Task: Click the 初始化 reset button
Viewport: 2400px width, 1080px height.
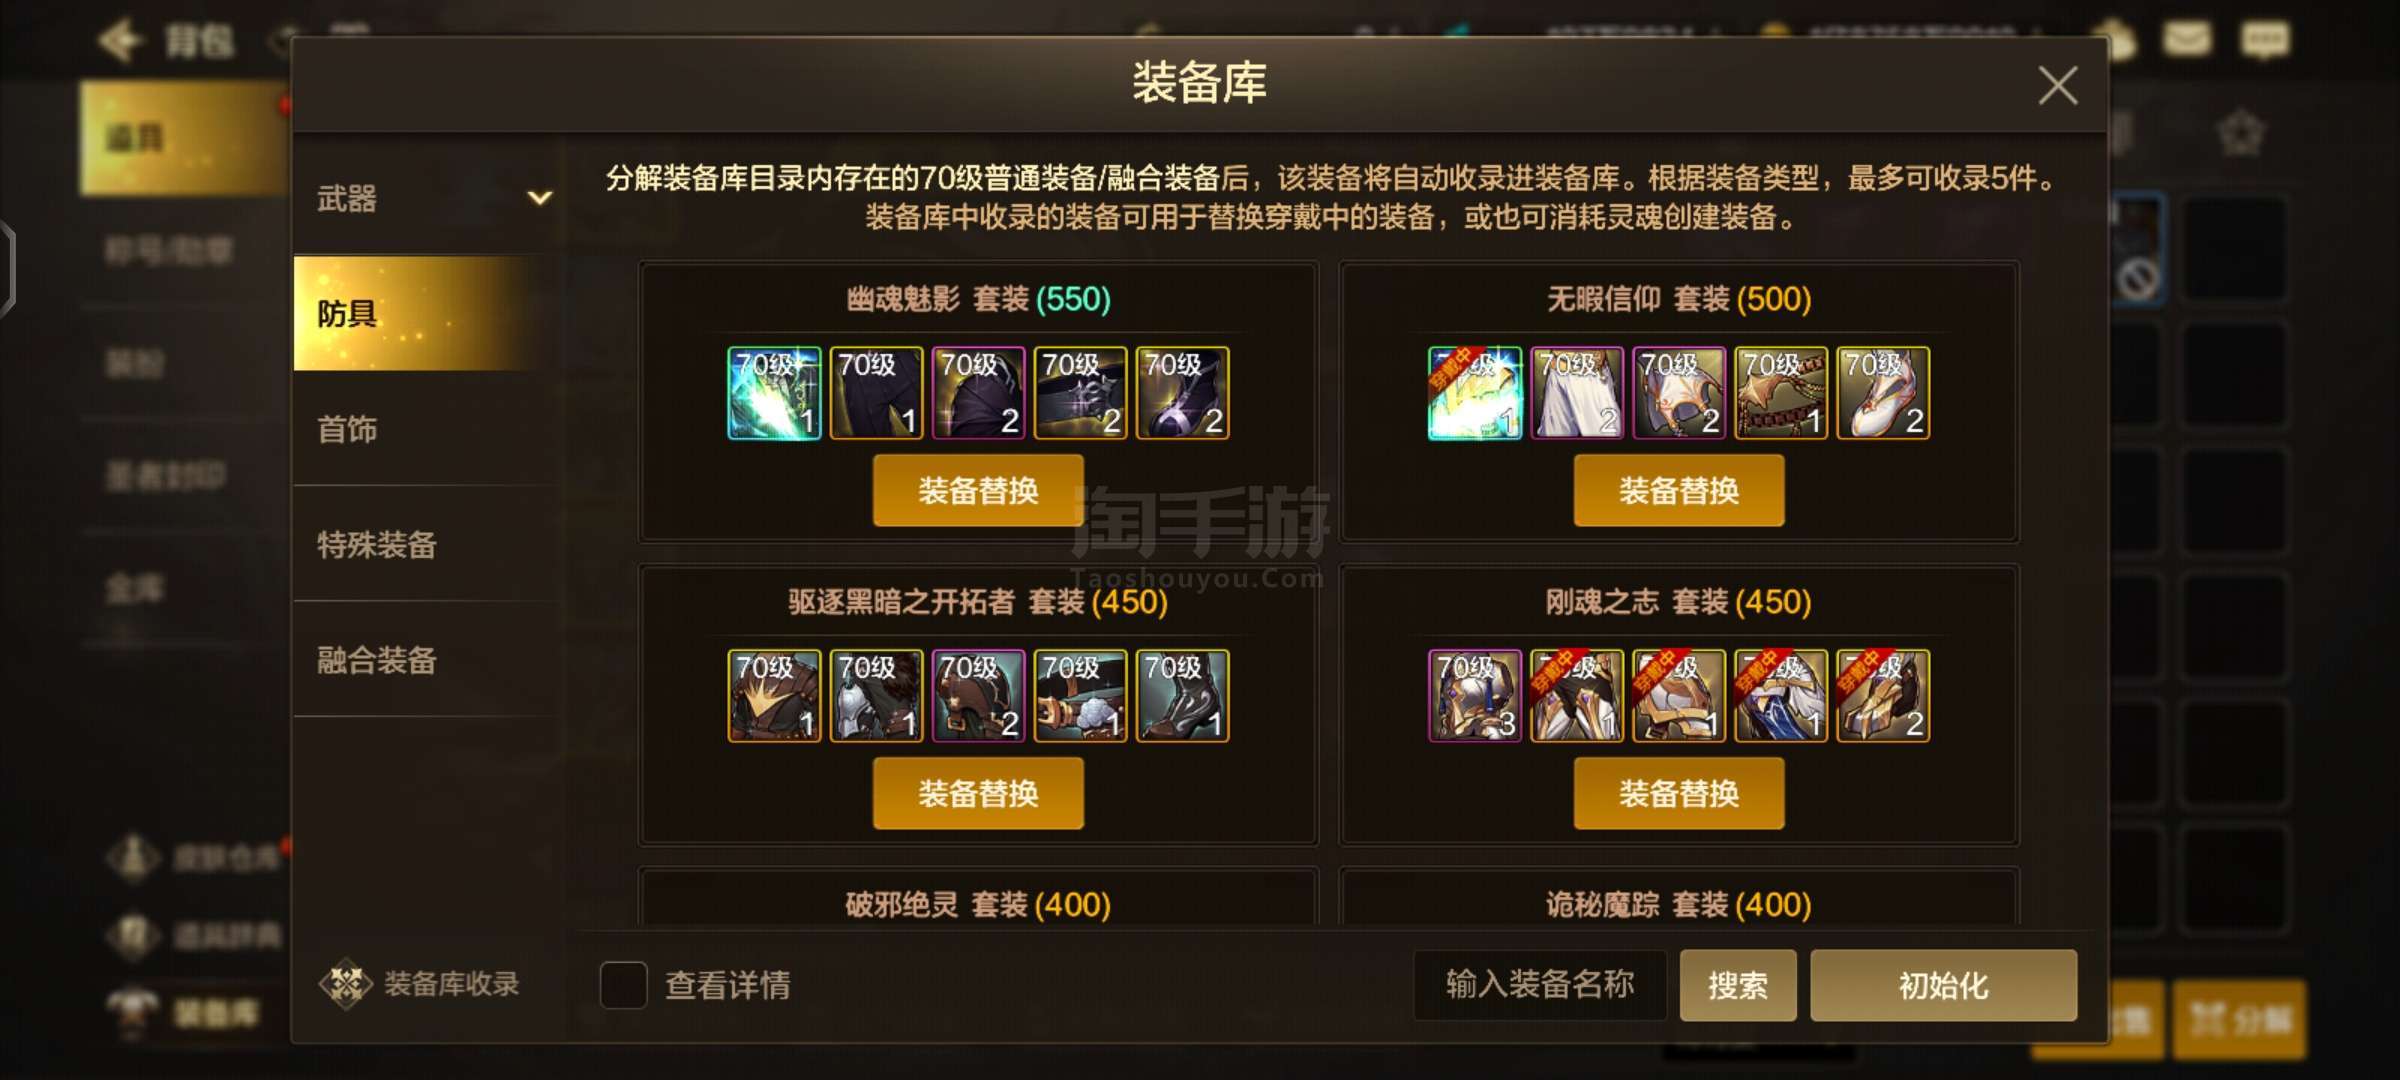Action: point(1944,986)
